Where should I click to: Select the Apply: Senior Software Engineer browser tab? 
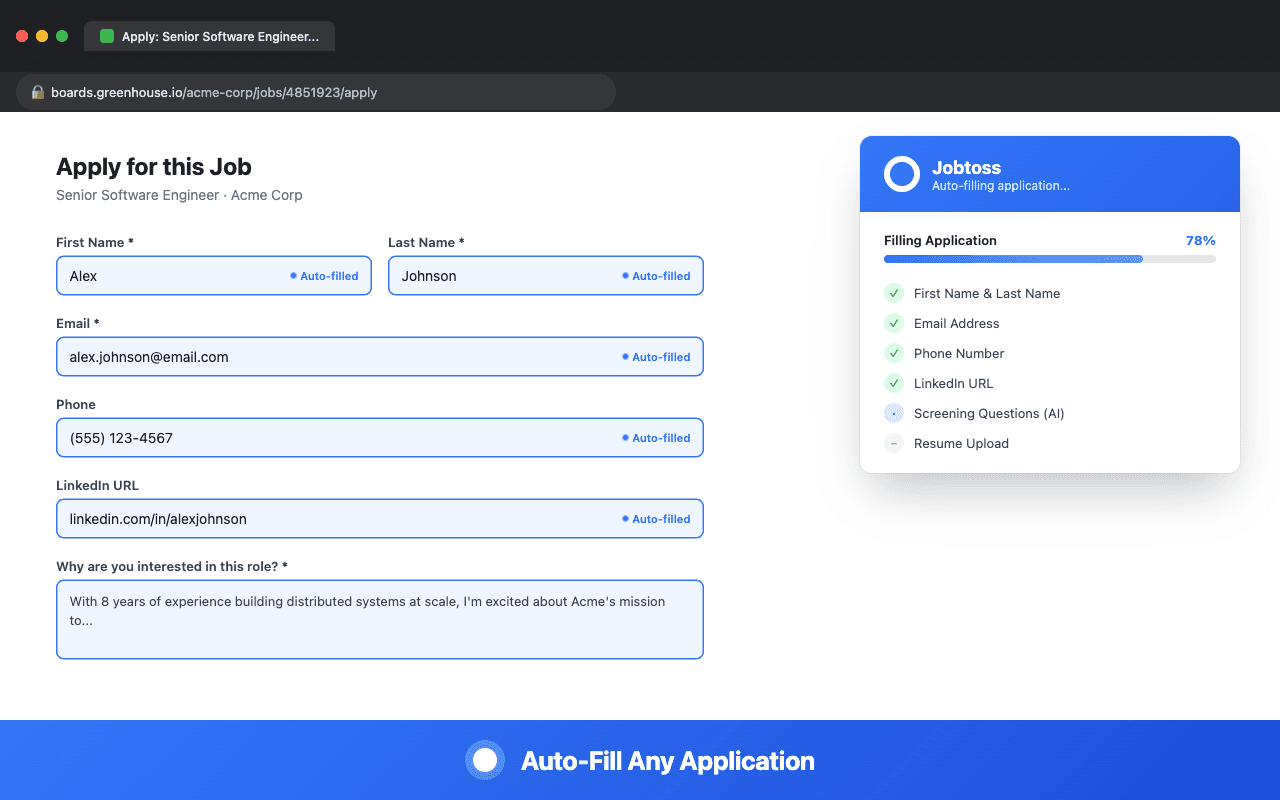coord(209,36)
